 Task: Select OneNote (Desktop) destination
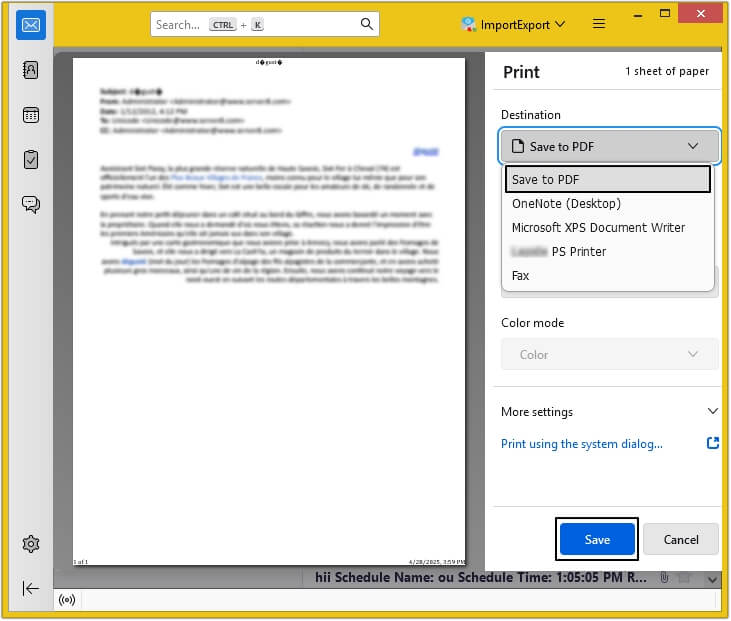[607, 204]
